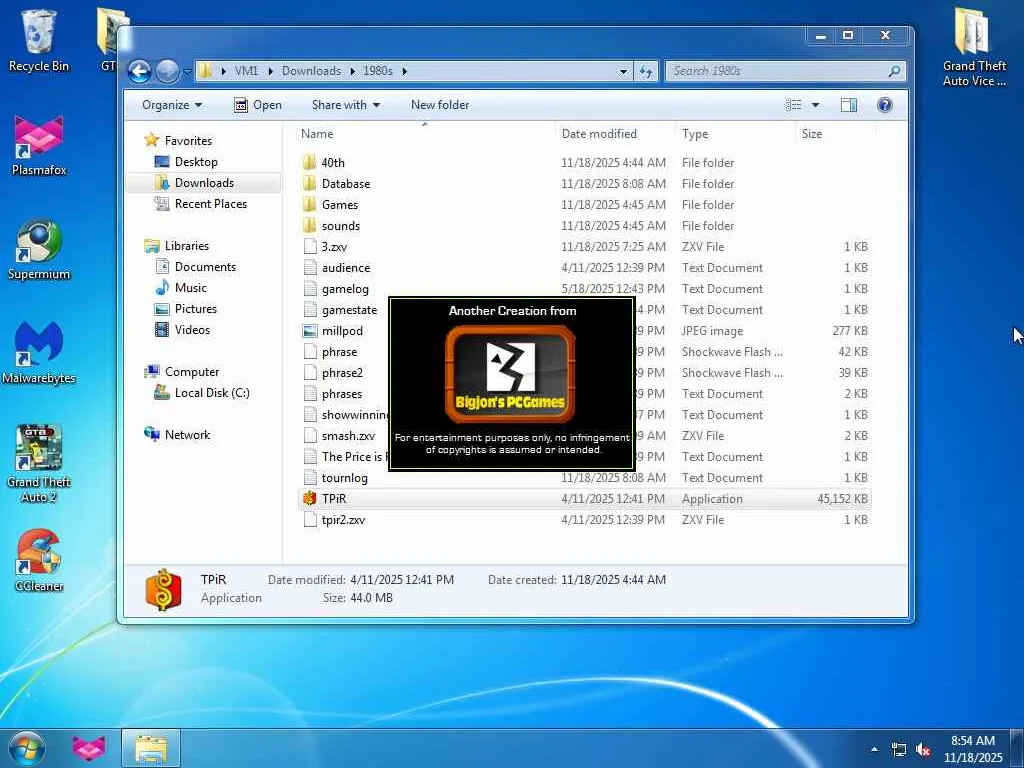
Task: Open the Organize dropdown menu
Action: (x=172, y=105)
